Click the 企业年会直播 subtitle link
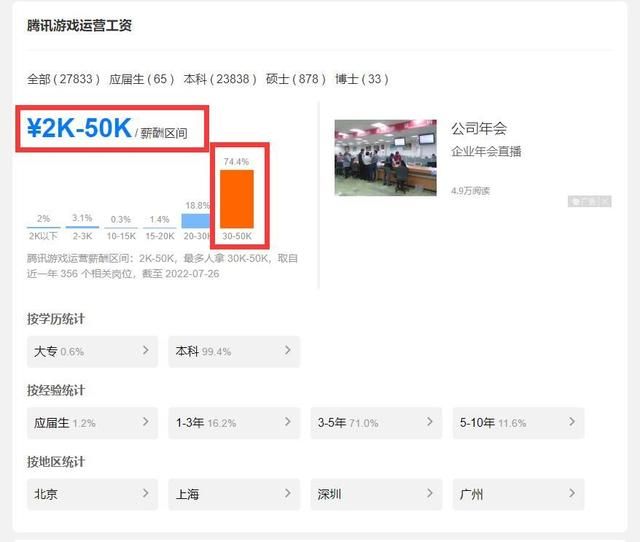 click(x=486, y=151)
